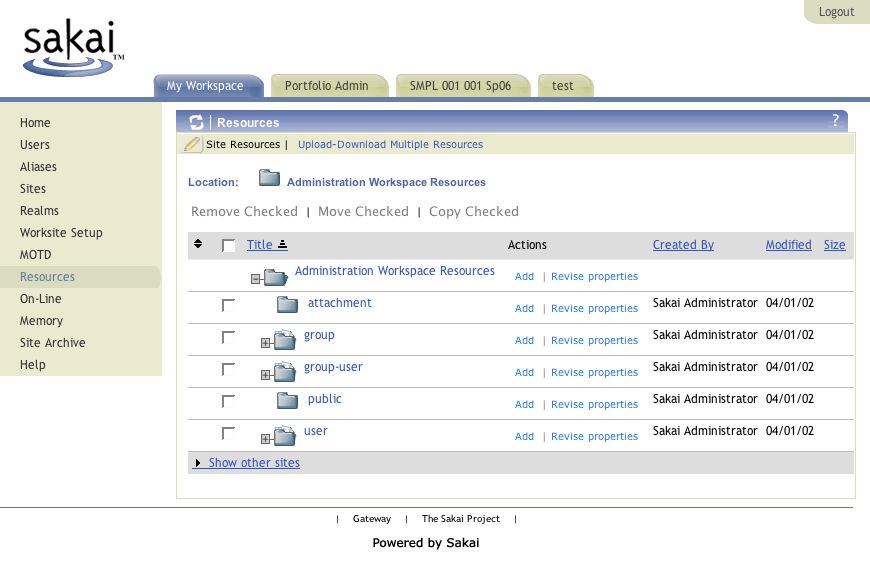Click the sort arrows icon in table header

point(198,244)
